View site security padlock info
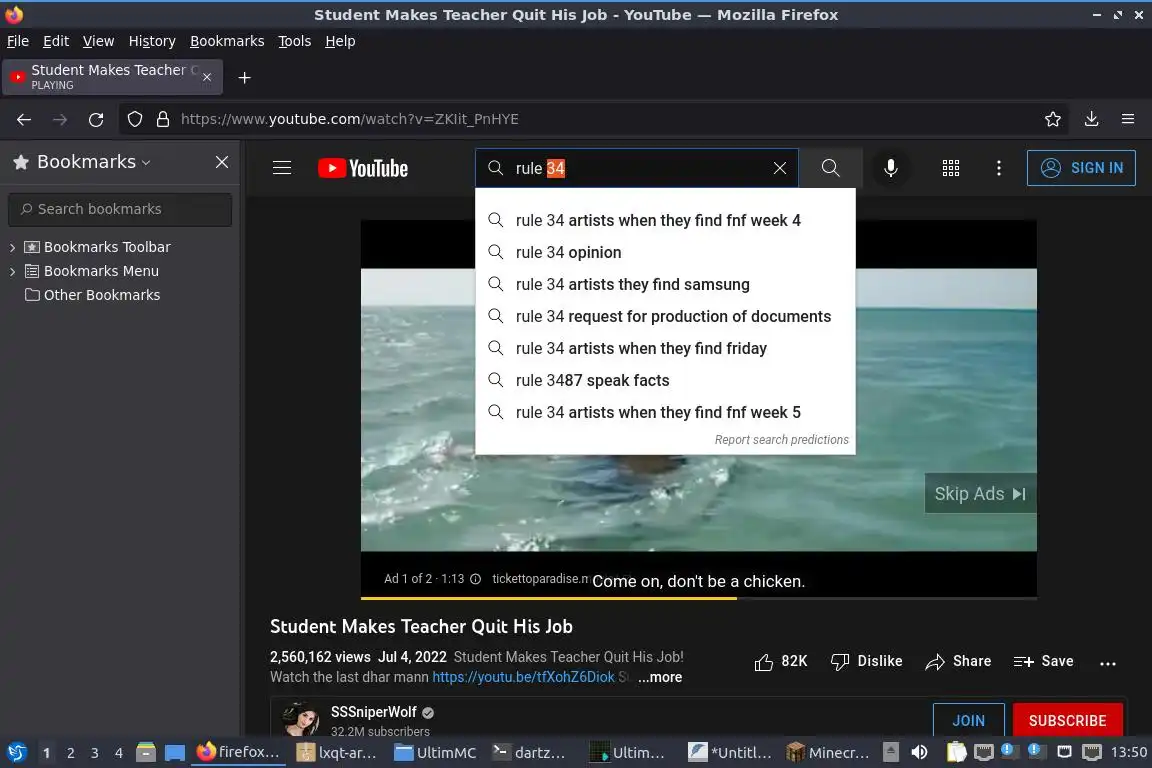Screen dimensions: 1152x768 [163, 119]
